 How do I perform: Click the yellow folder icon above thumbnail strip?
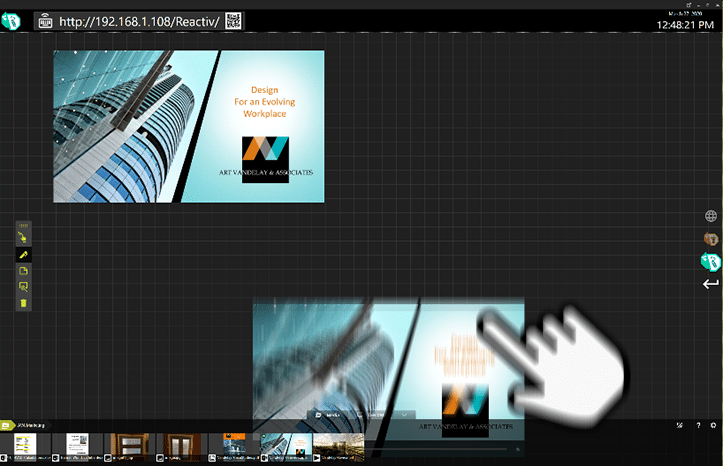(7, 425)
